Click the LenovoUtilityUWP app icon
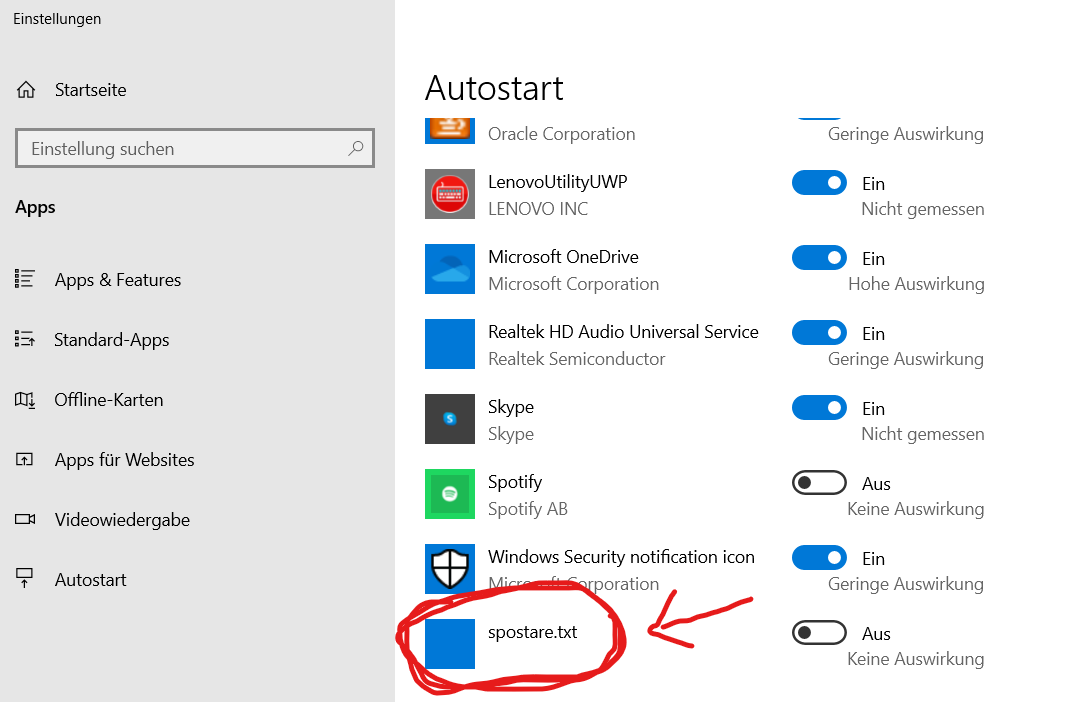Screen dimensions: 1066x702 [450, 194]
